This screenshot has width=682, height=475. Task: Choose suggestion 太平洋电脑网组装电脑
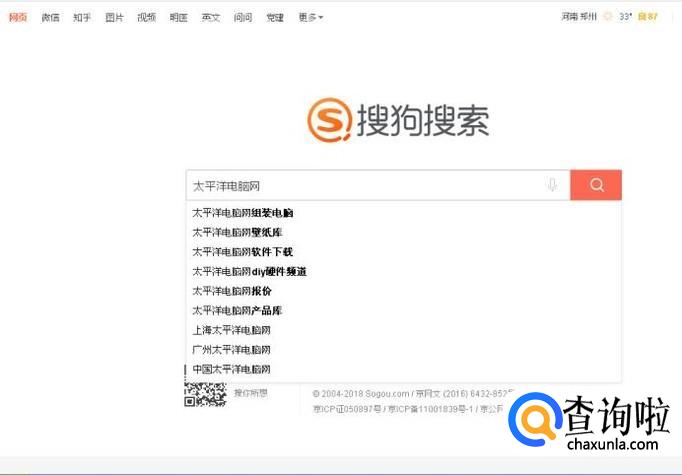coord(403,213)
